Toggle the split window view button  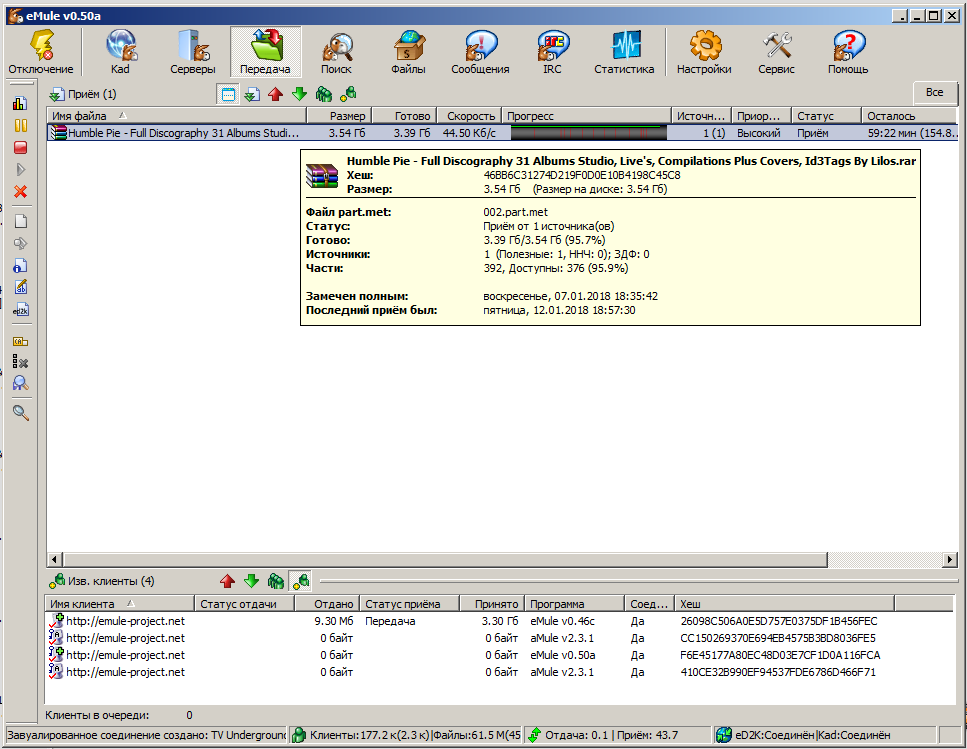[x=228, y=94]
